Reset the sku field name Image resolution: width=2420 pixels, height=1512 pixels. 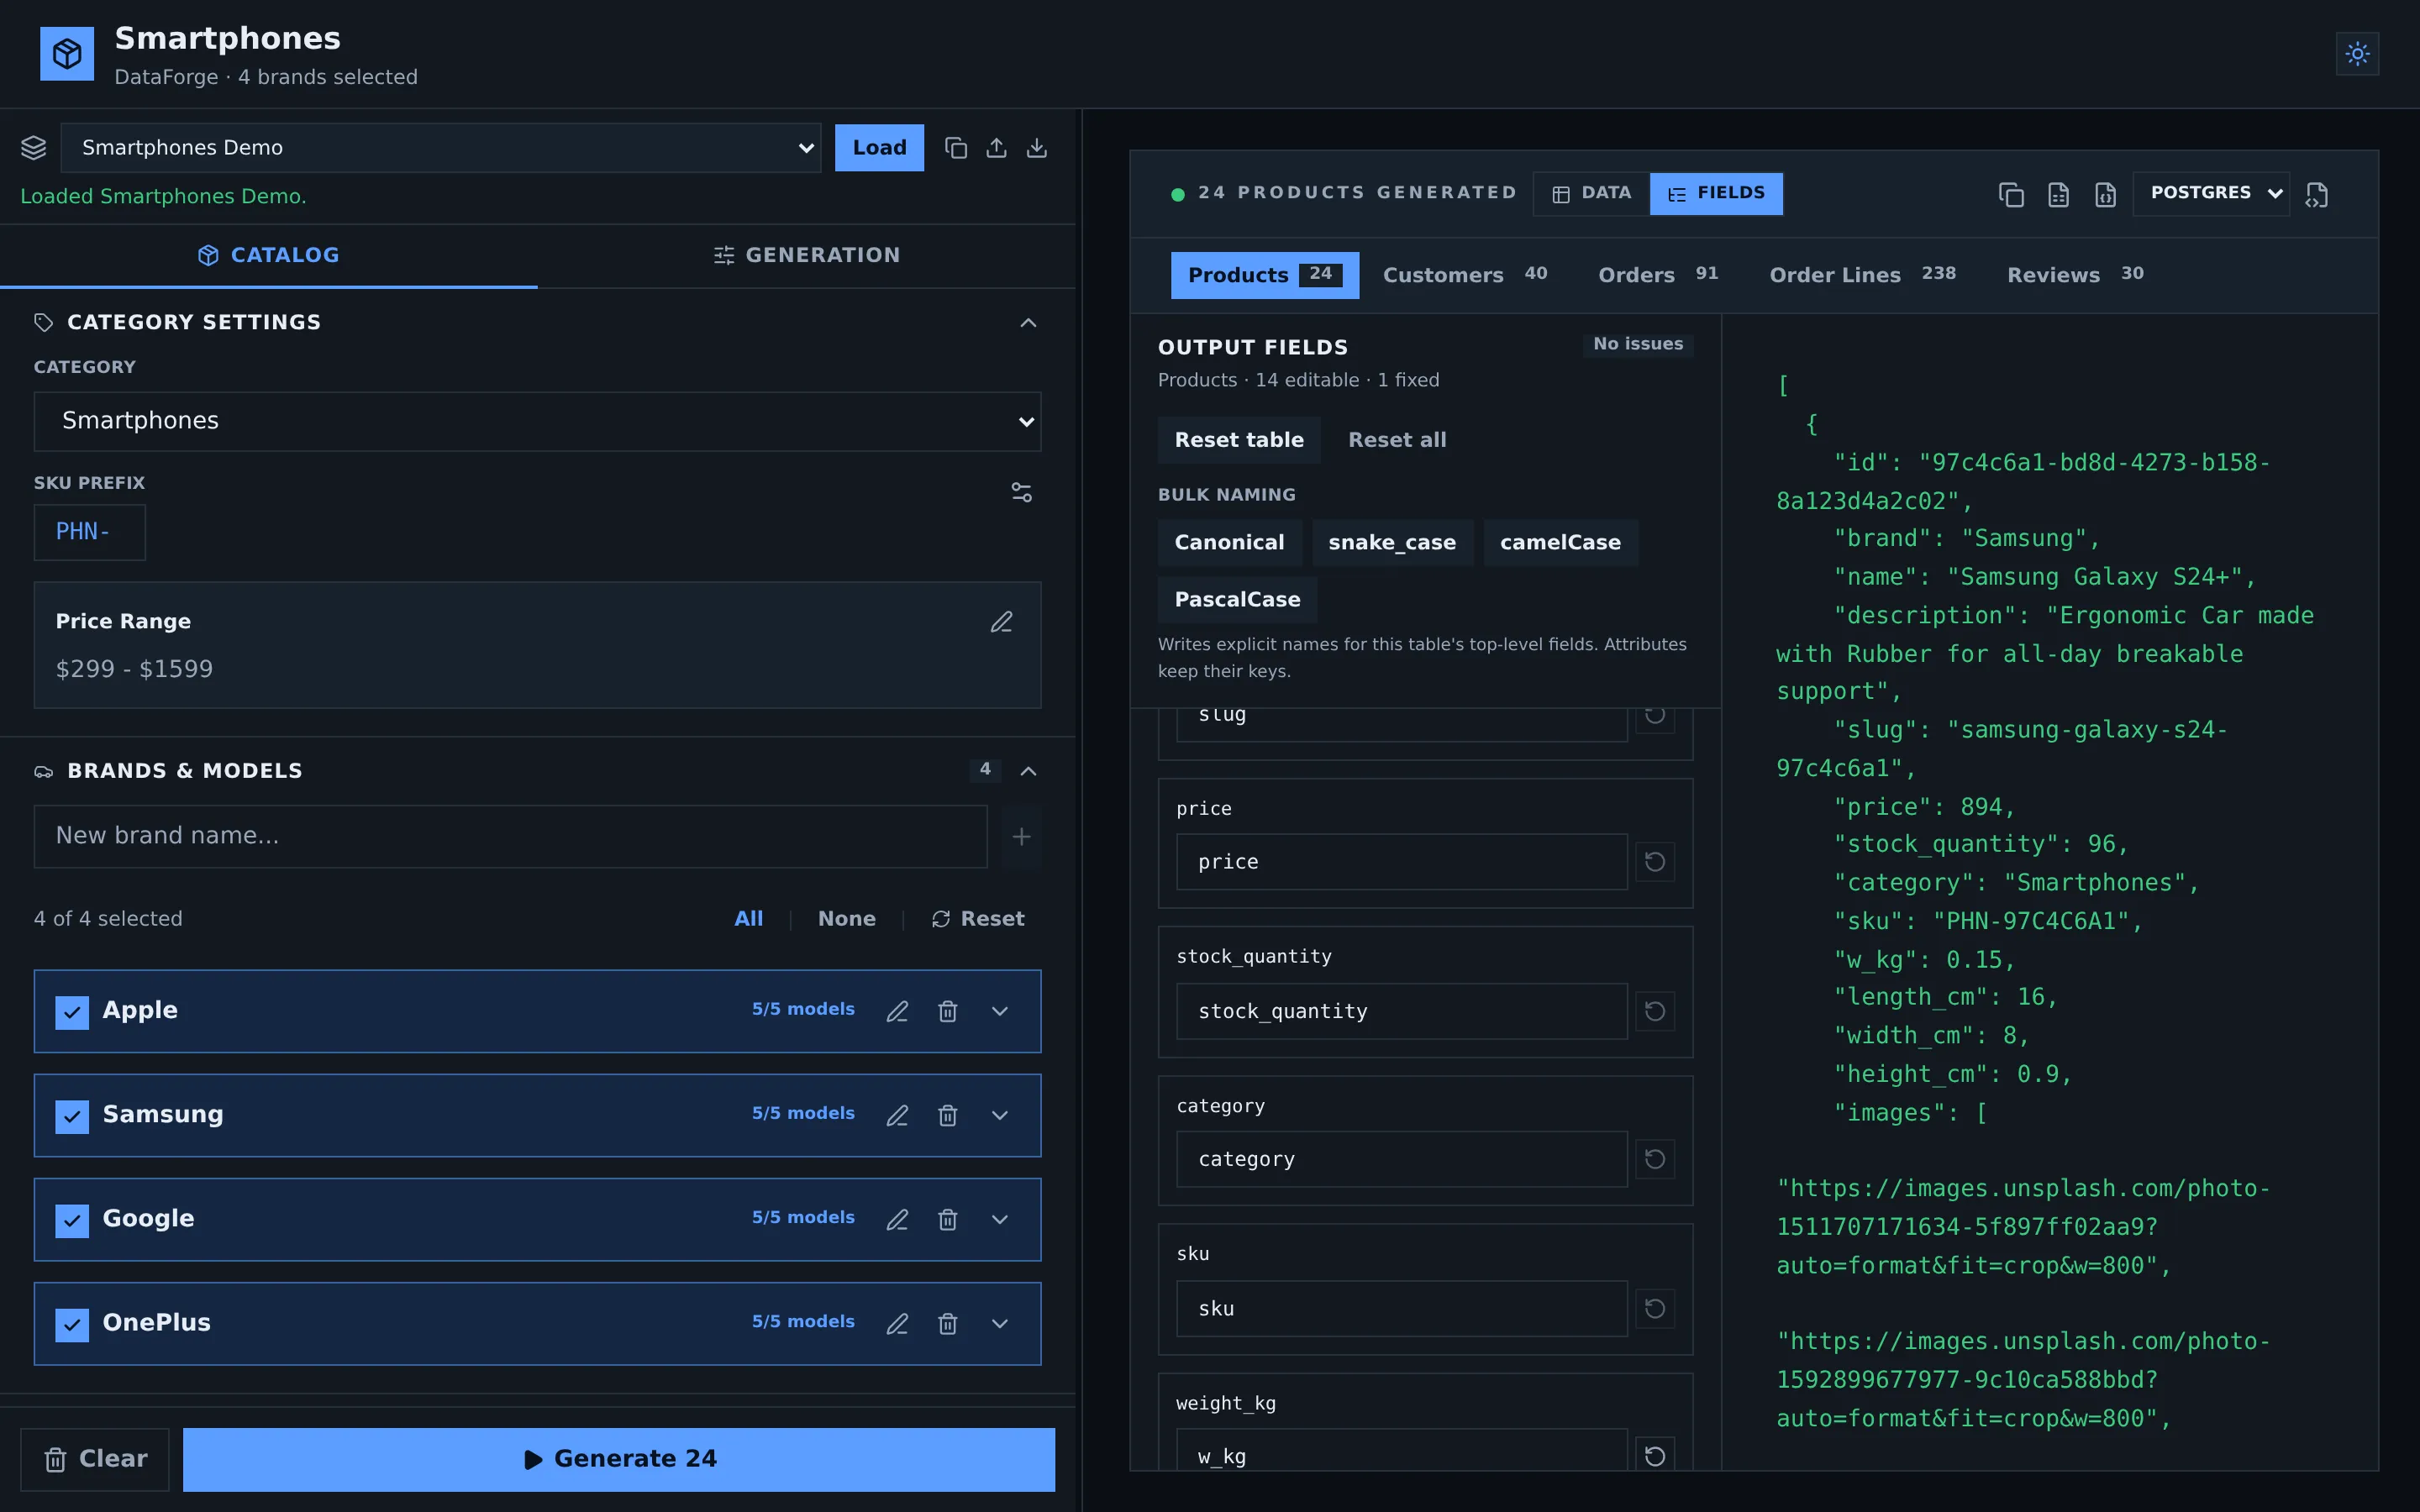1655,1308
